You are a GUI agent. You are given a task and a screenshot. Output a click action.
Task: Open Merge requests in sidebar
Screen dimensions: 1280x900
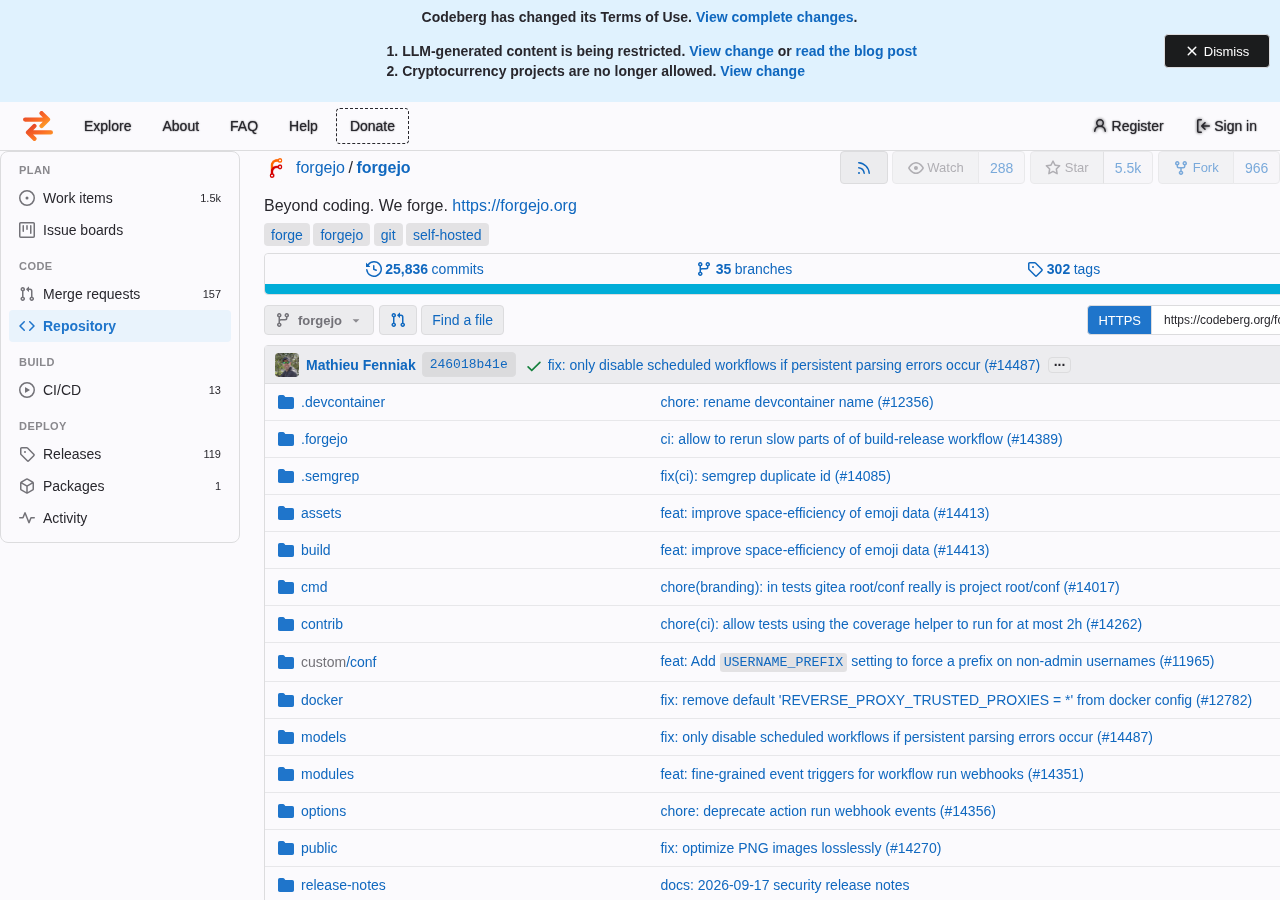(120, 294)
